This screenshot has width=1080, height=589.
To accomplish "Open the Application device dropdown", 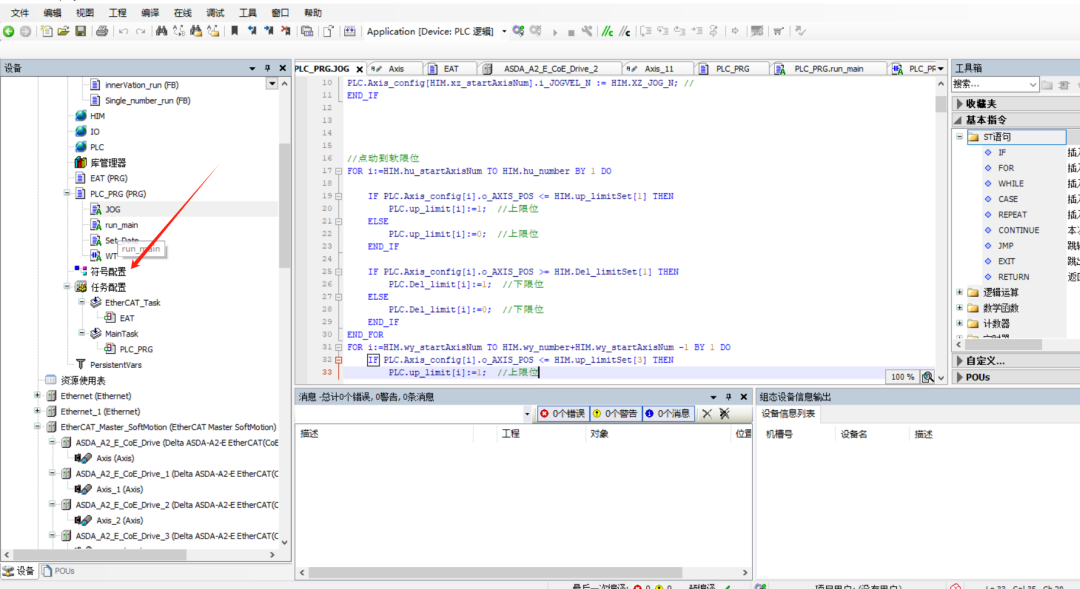I will coord(504,31).
